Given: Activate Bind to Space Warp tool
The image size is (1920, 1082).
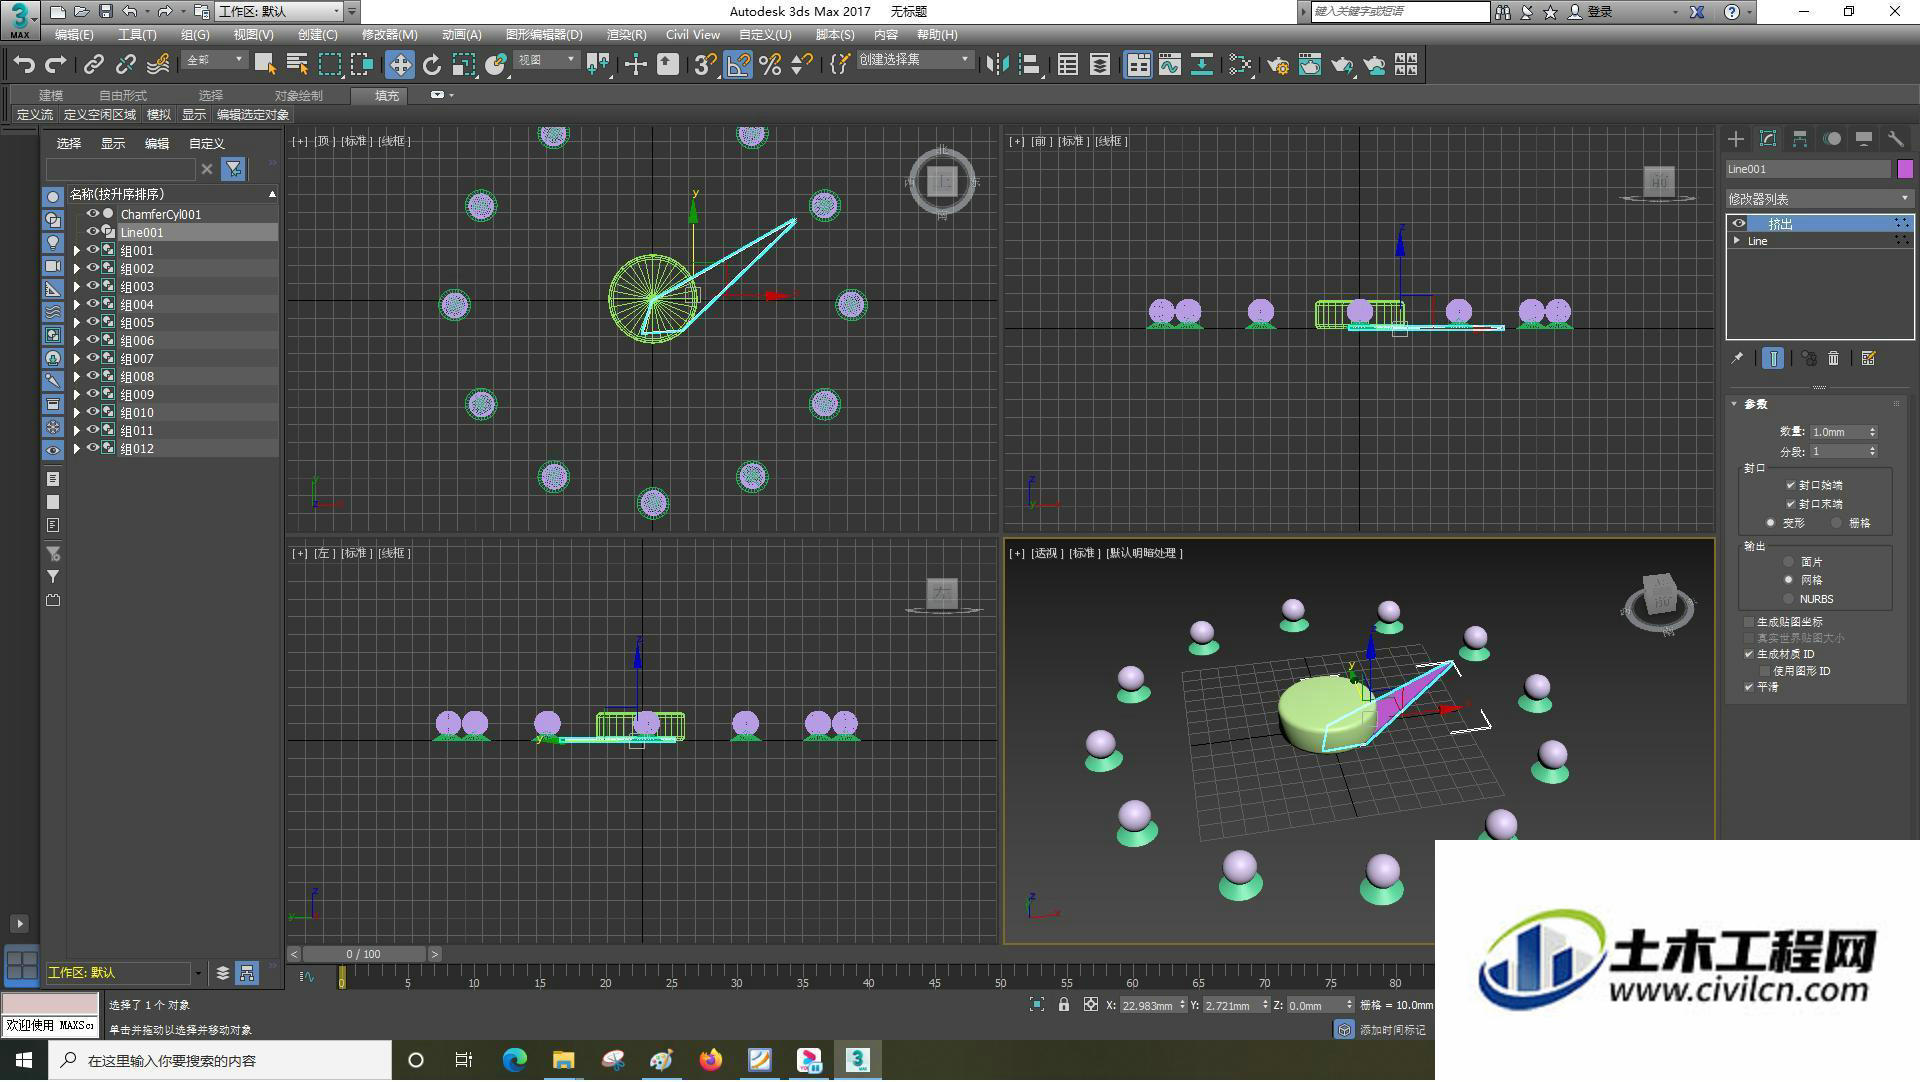Looking at the screenshot, I should (158, 65).
